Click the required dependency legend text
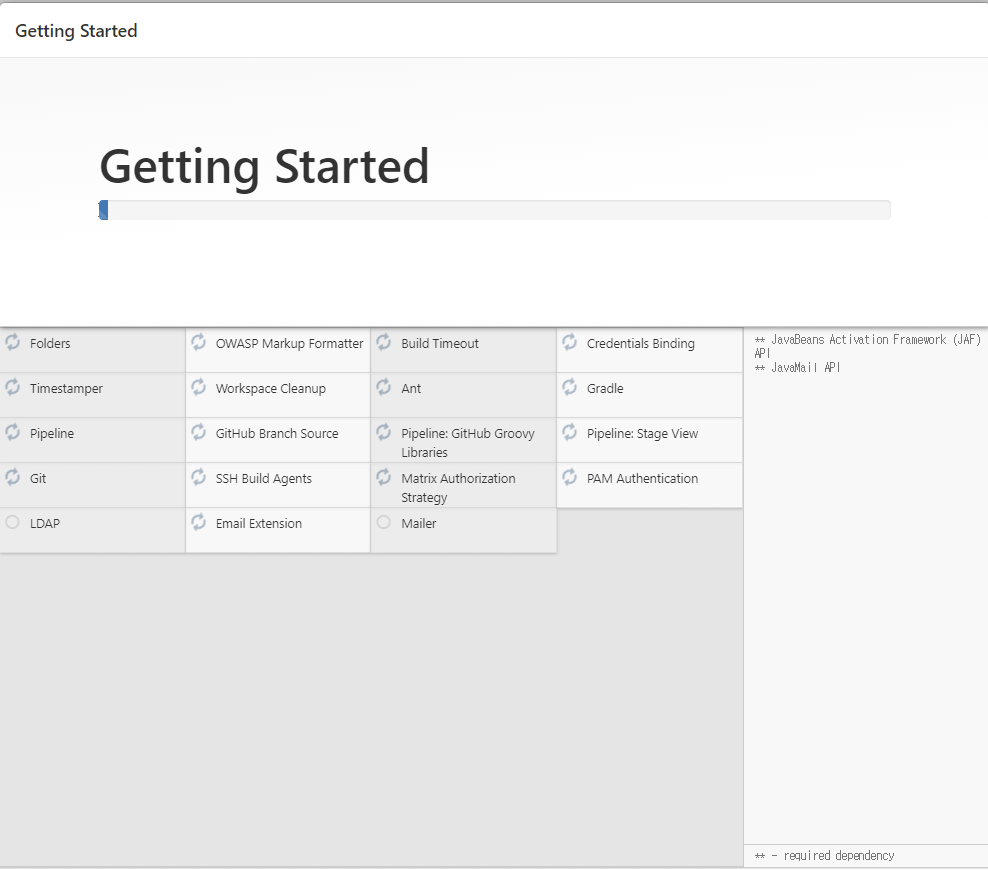988x870 pixels. point(824,856)
